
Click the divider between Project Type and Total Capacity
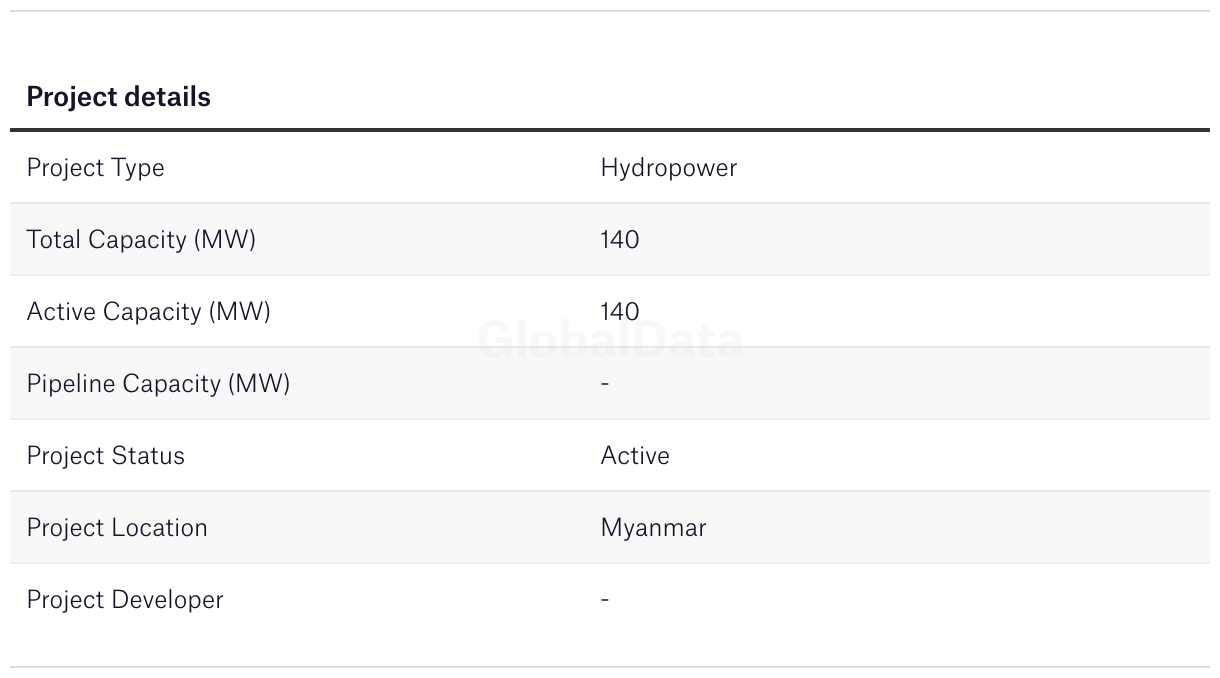click(x=610, y=203)
